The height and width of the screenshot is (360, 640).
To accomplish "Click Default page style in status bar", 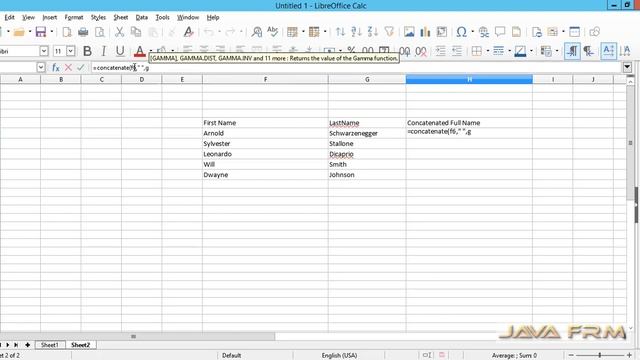I will (x=231, y=356).
